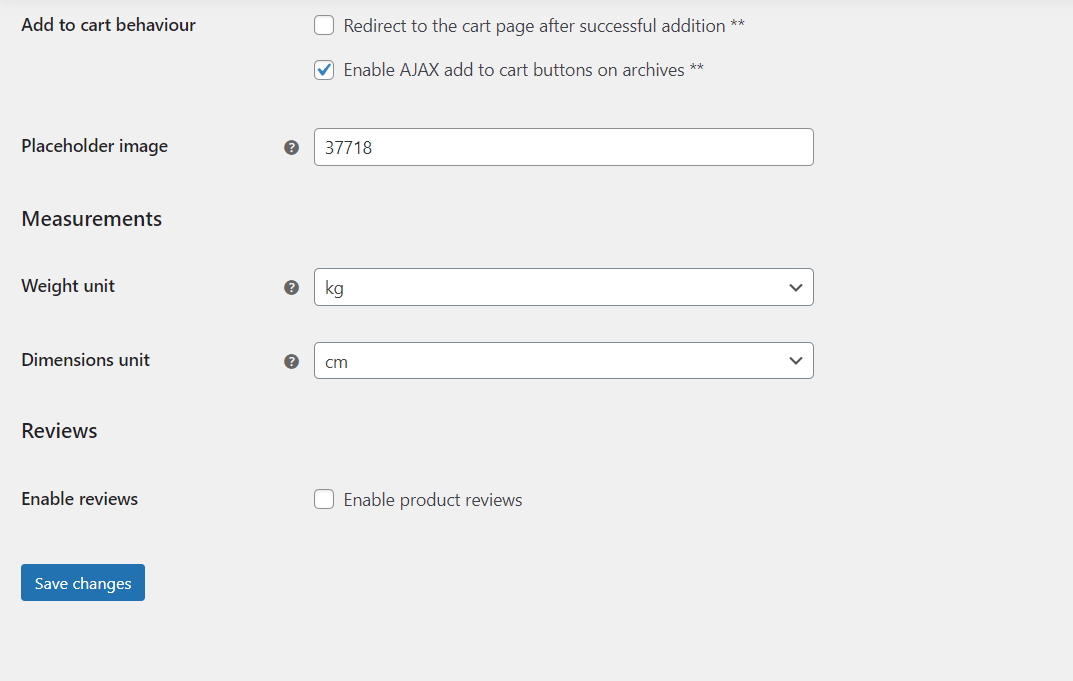The image size is (1073, 681).
Task: Enable redirect to cart page checkbox
Action: [x=324, y=26]
